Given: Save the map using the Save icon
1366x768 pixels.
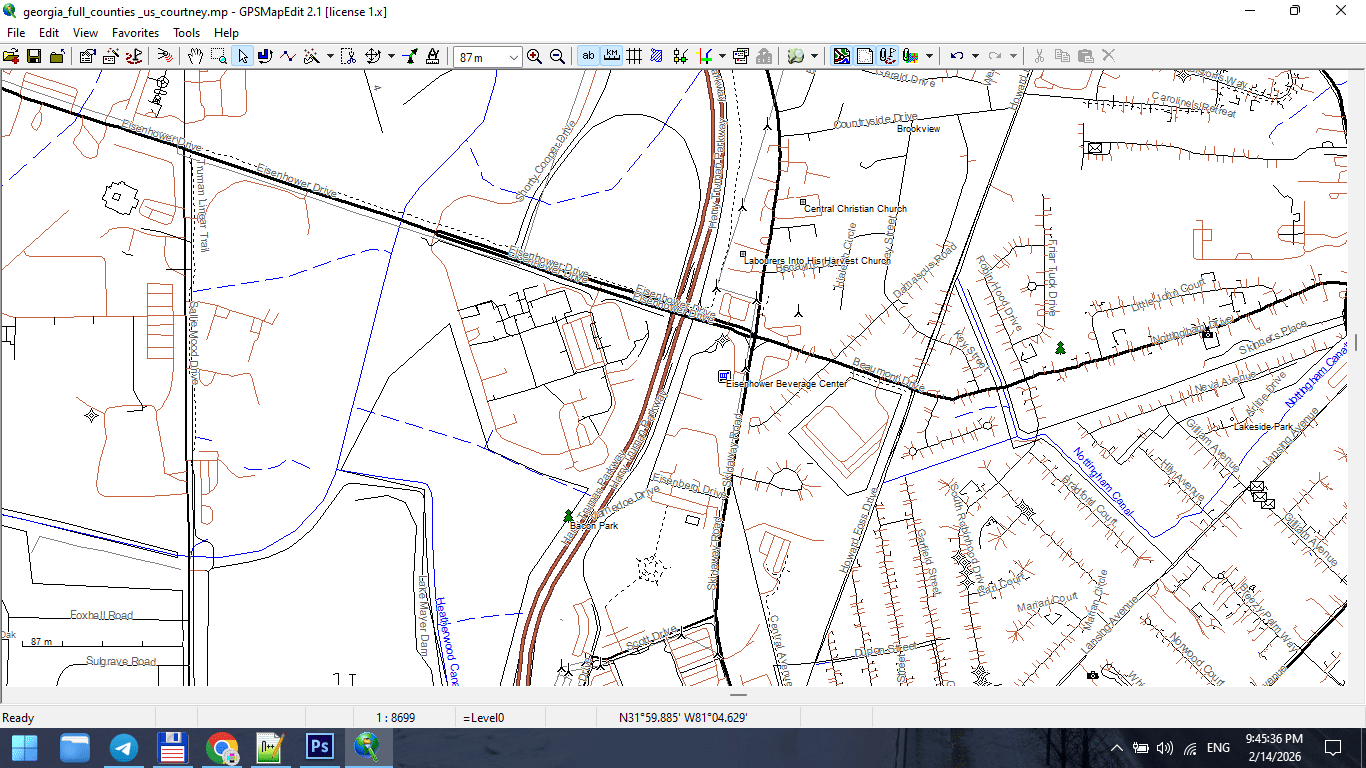Looking at the screenshot, I should point(33,56).
